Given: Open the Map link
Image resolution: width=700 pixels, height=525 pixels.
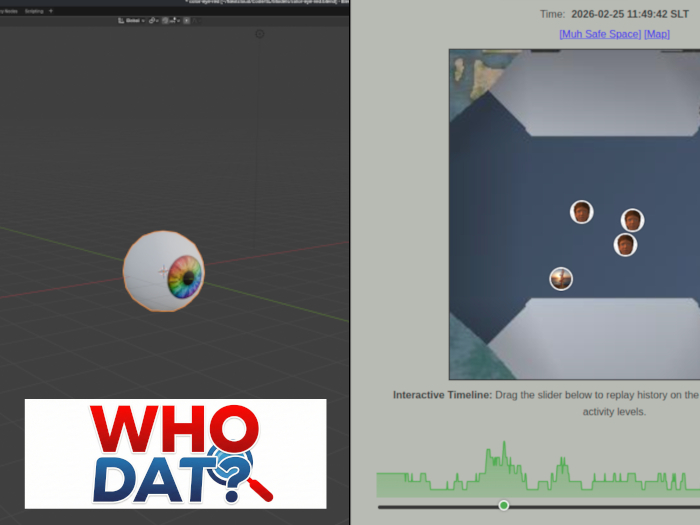Looking at the screenshot, I should pos(657,34).
